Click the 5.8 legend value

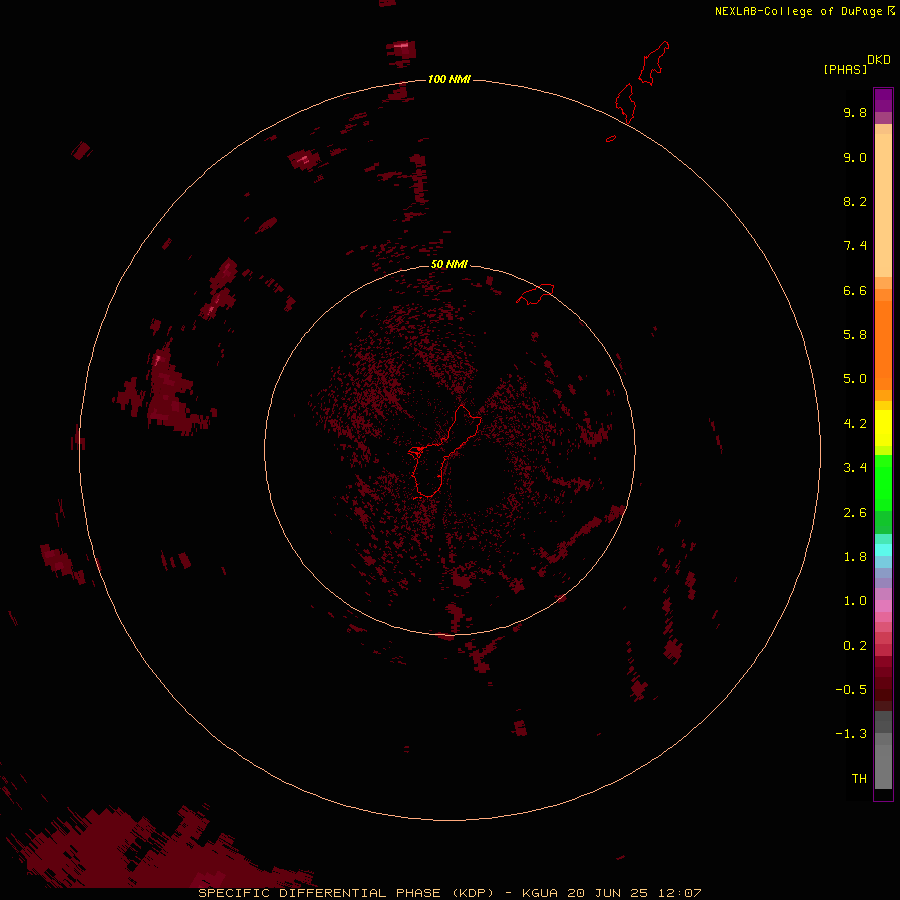pos(855,335)
